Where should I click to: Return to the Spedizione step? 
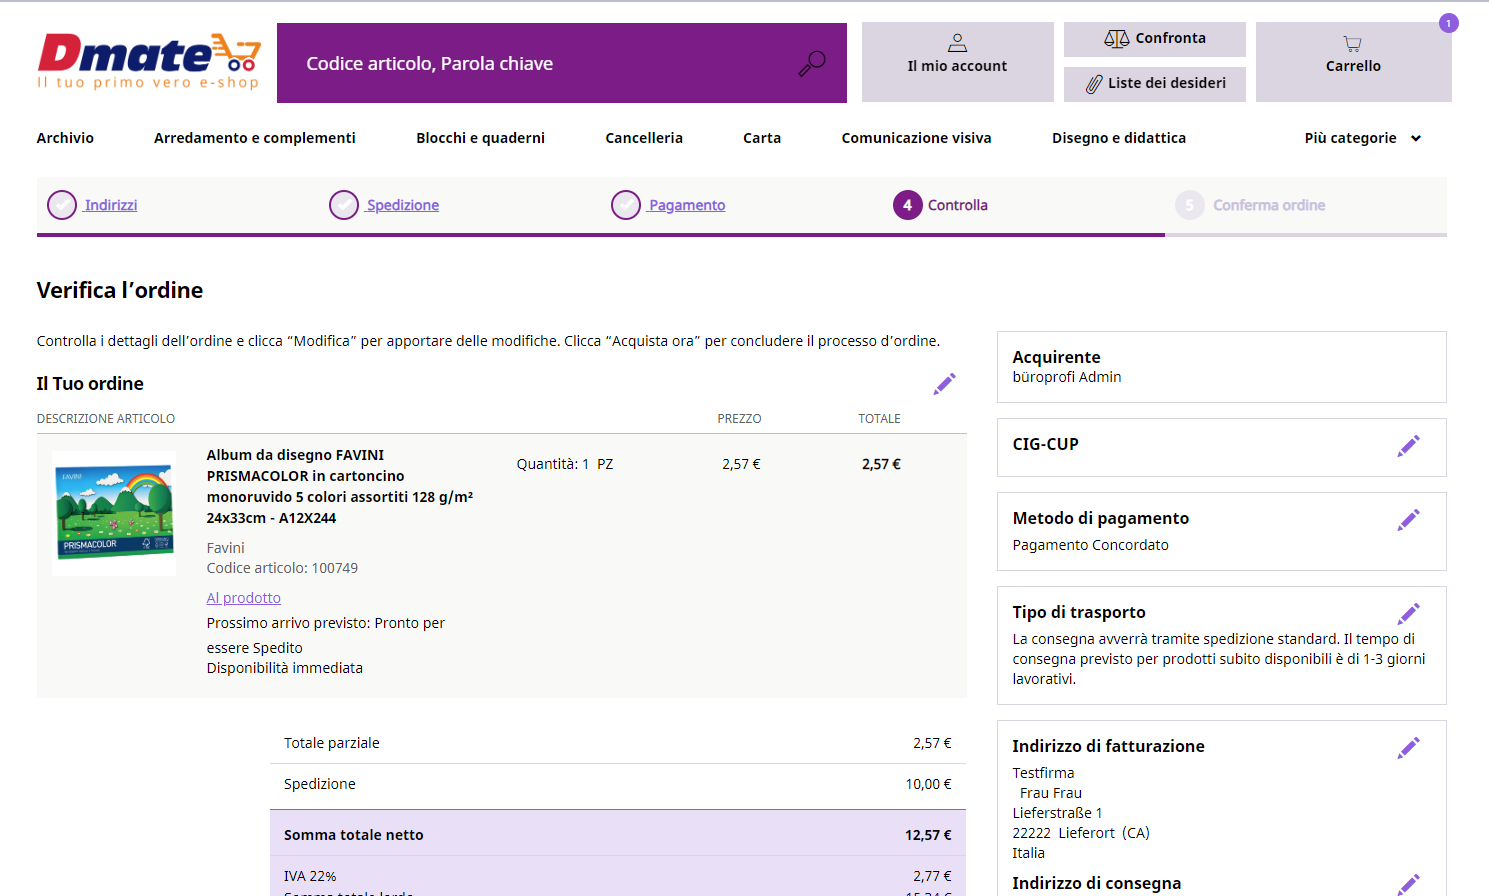pos(402,205)
